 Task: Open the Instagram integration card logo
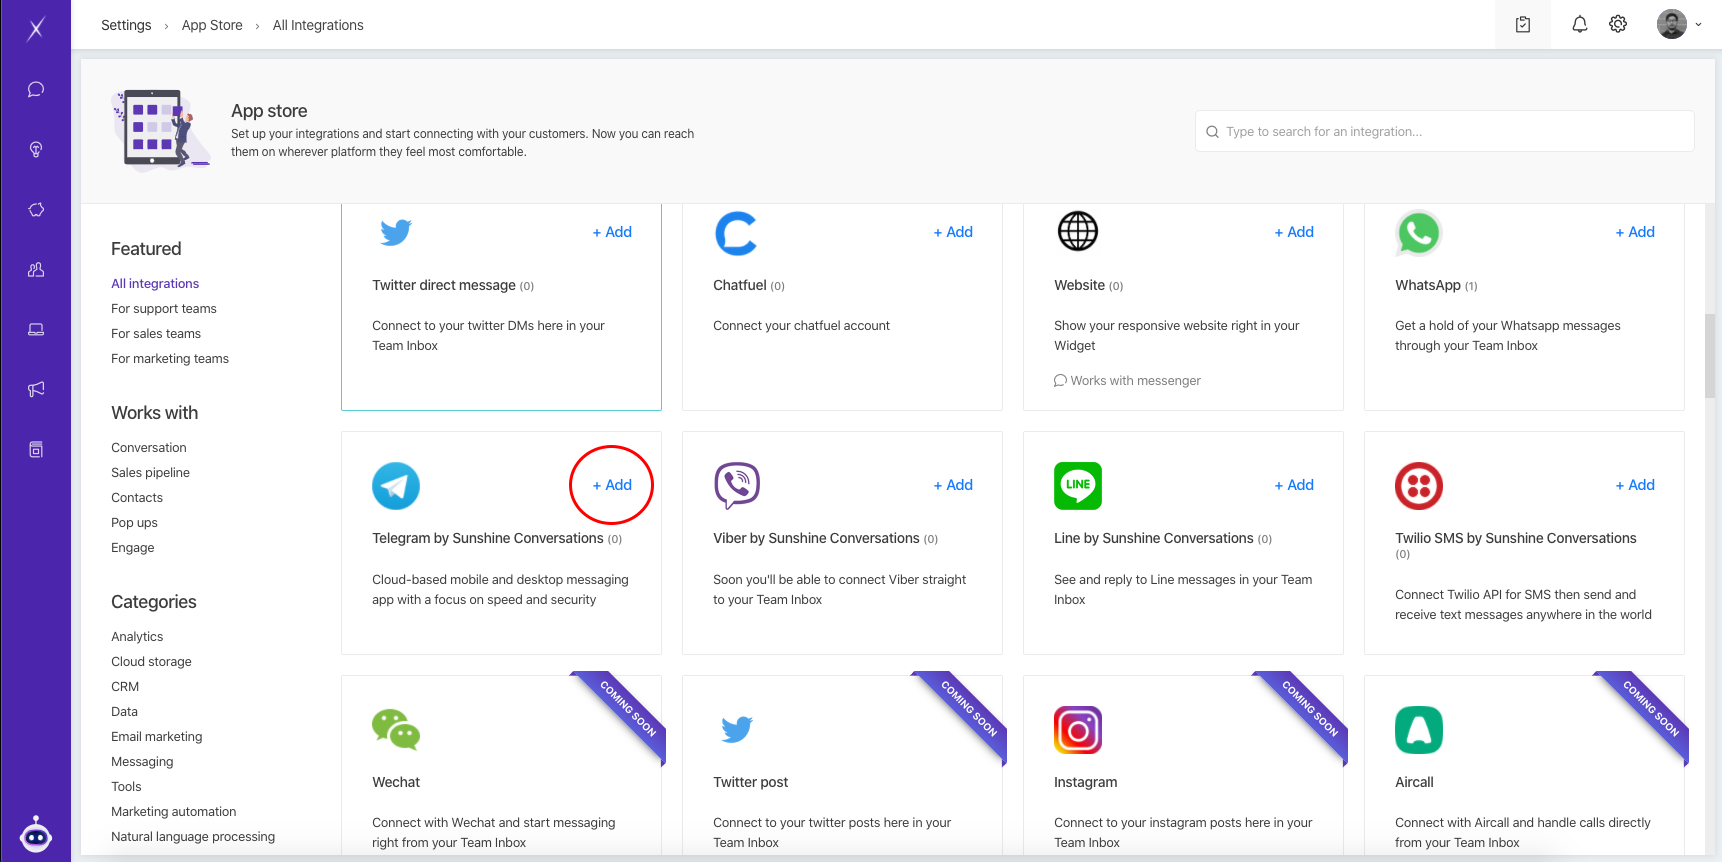click(x=1077, y=730)
